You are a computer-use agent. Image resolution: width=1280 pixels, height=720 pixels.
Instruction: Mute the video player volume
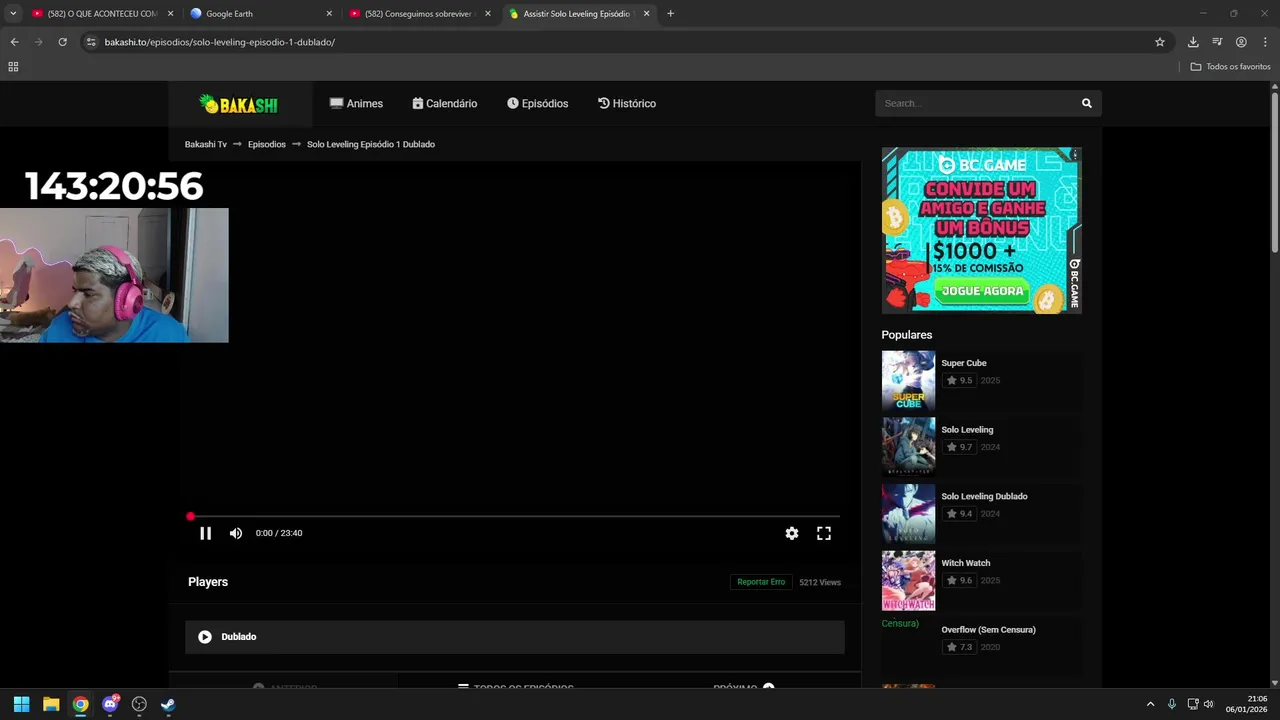(236, 533)
